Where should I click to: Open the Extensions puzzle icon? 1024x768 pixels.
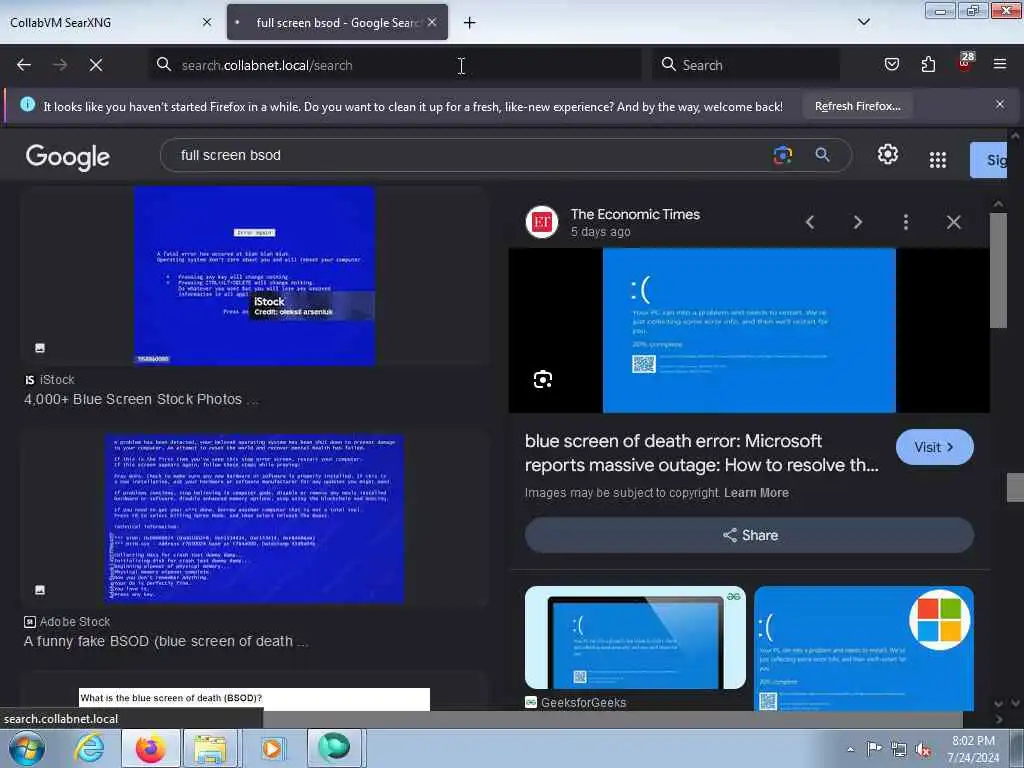(928, 64)
